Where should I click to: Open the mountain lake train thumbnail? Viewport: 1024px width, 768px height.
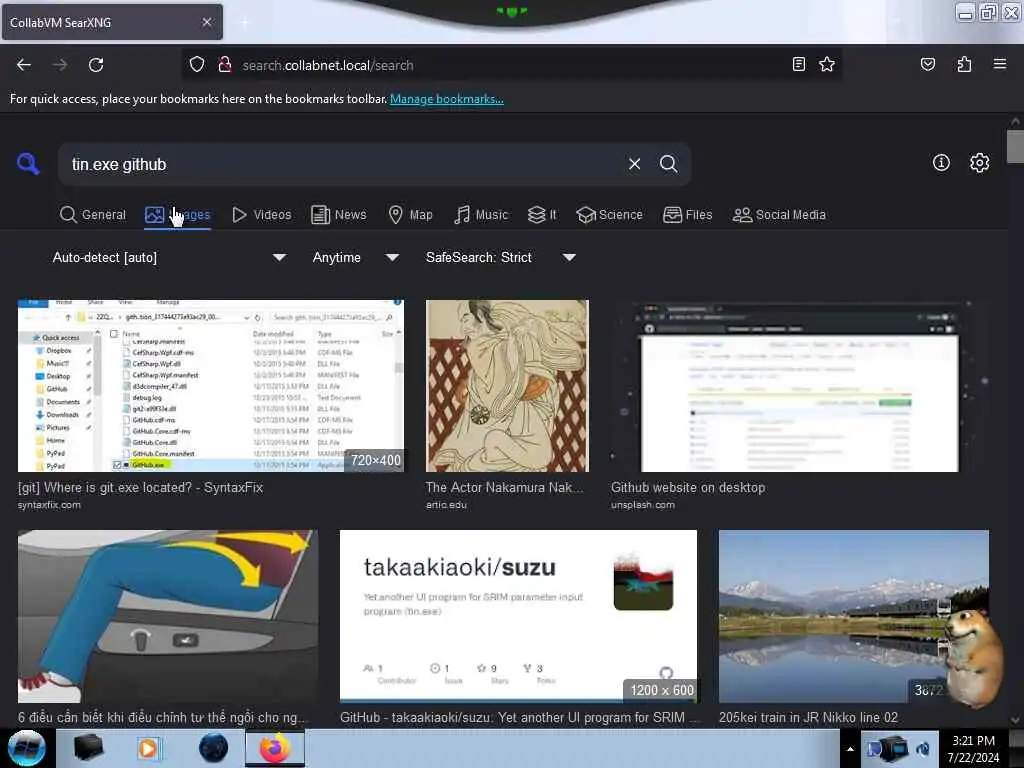click(x=854, y=616)
